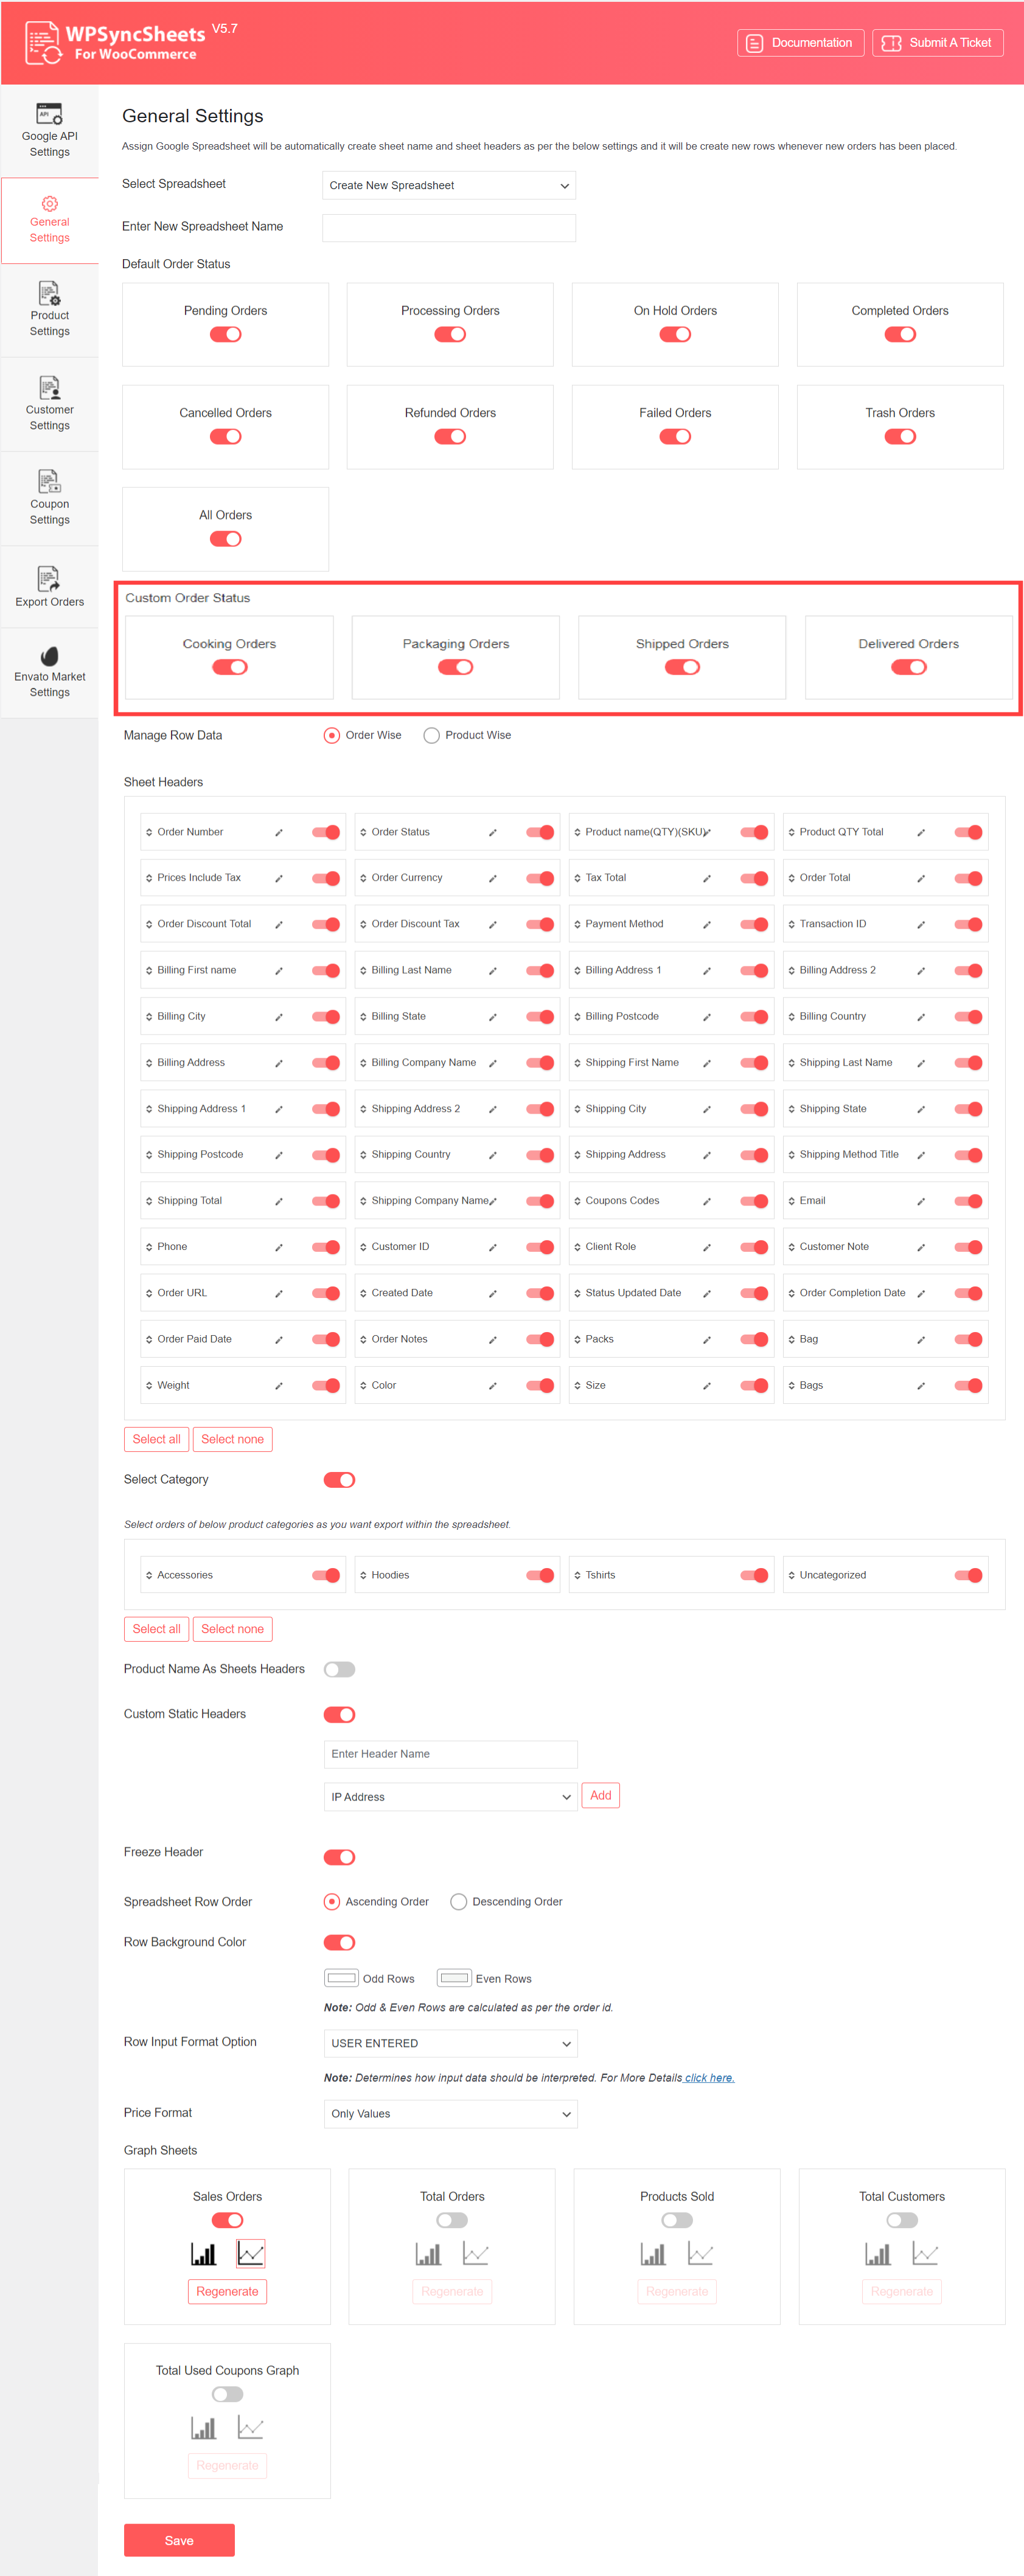This screenshot has height=2576, width=1024.
Task: Toggle the Uncategorized category switch
Action: pos(968,1575)
